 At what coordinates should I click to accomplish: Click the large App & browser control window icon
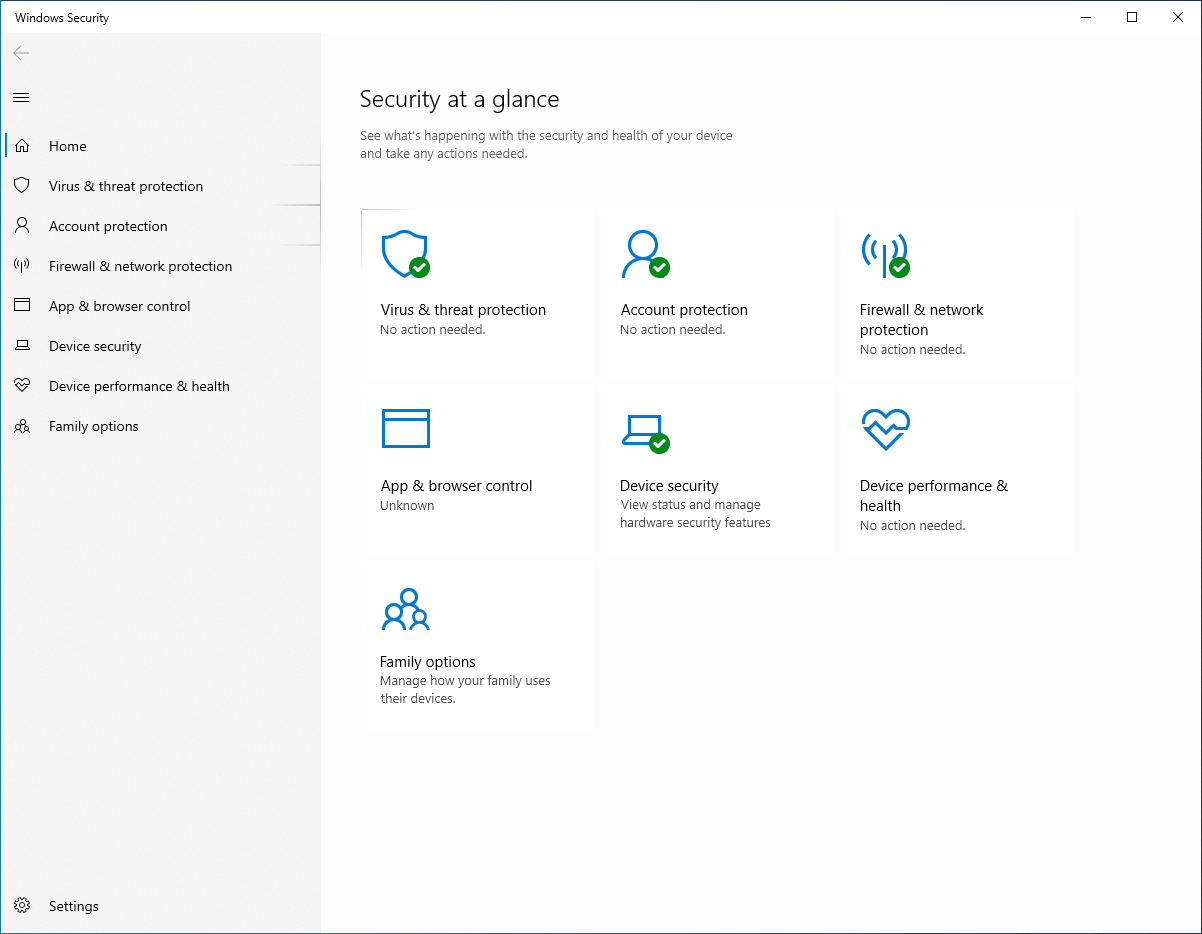pyautogui.click(x=406, y=428)
